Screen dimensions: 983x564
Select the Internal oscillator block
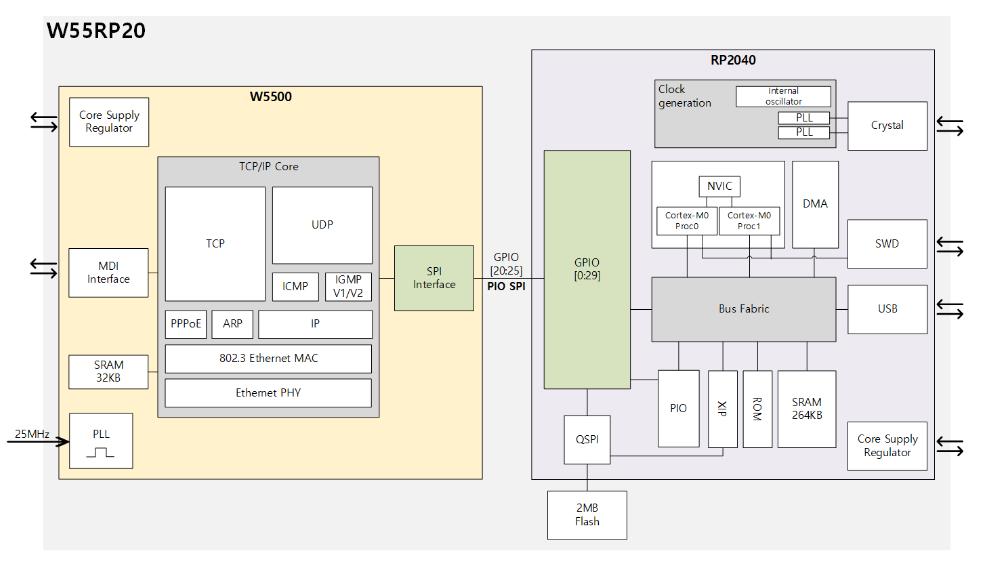click(x=783, y=97)
